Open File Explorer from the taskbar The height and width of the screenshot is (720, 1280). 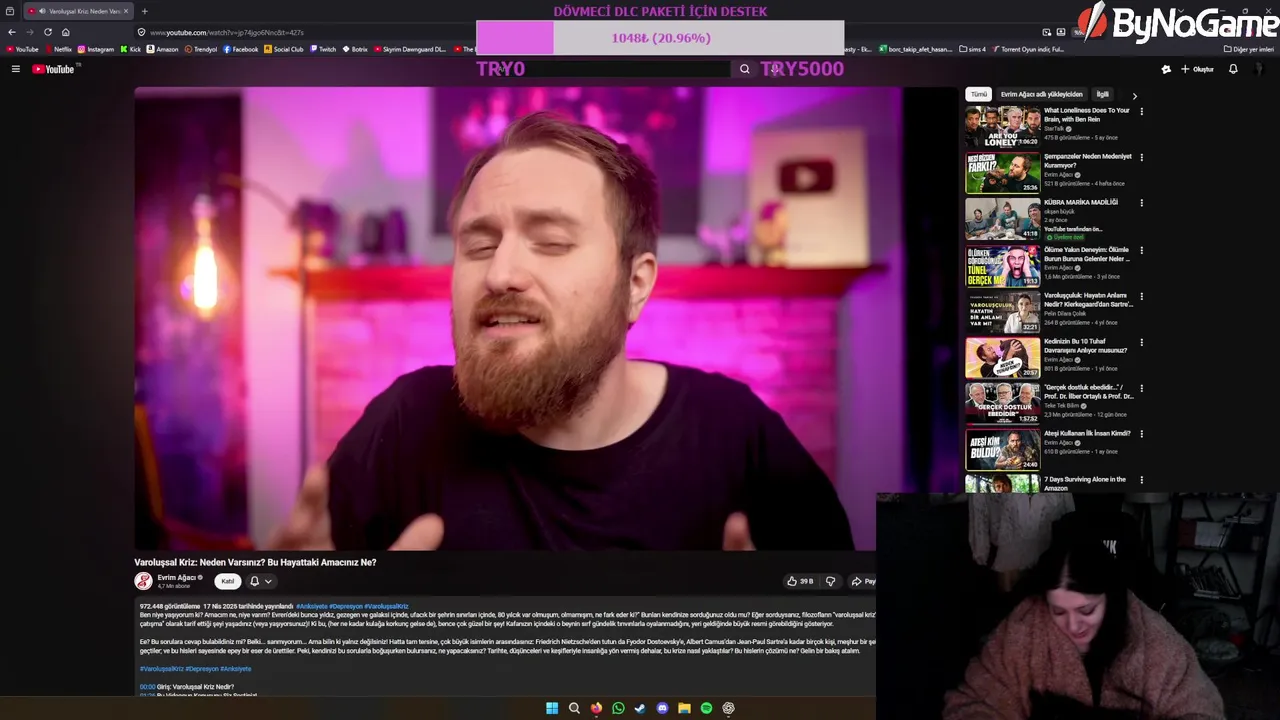(684, 708)
